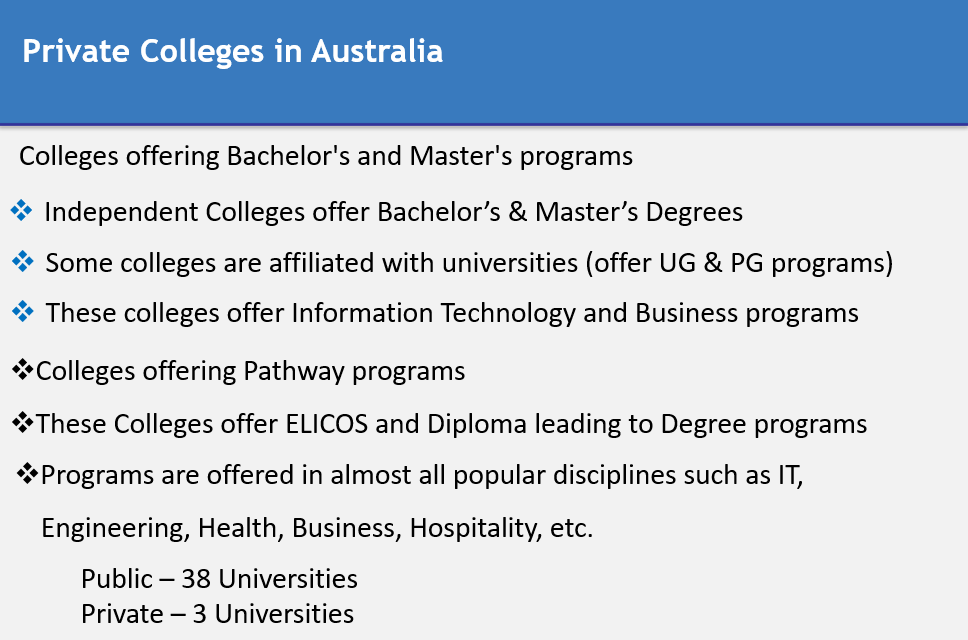Screen dimensions: 968x640
Task: Click blue bullet before Information Technology line
Action: [23, 312]
